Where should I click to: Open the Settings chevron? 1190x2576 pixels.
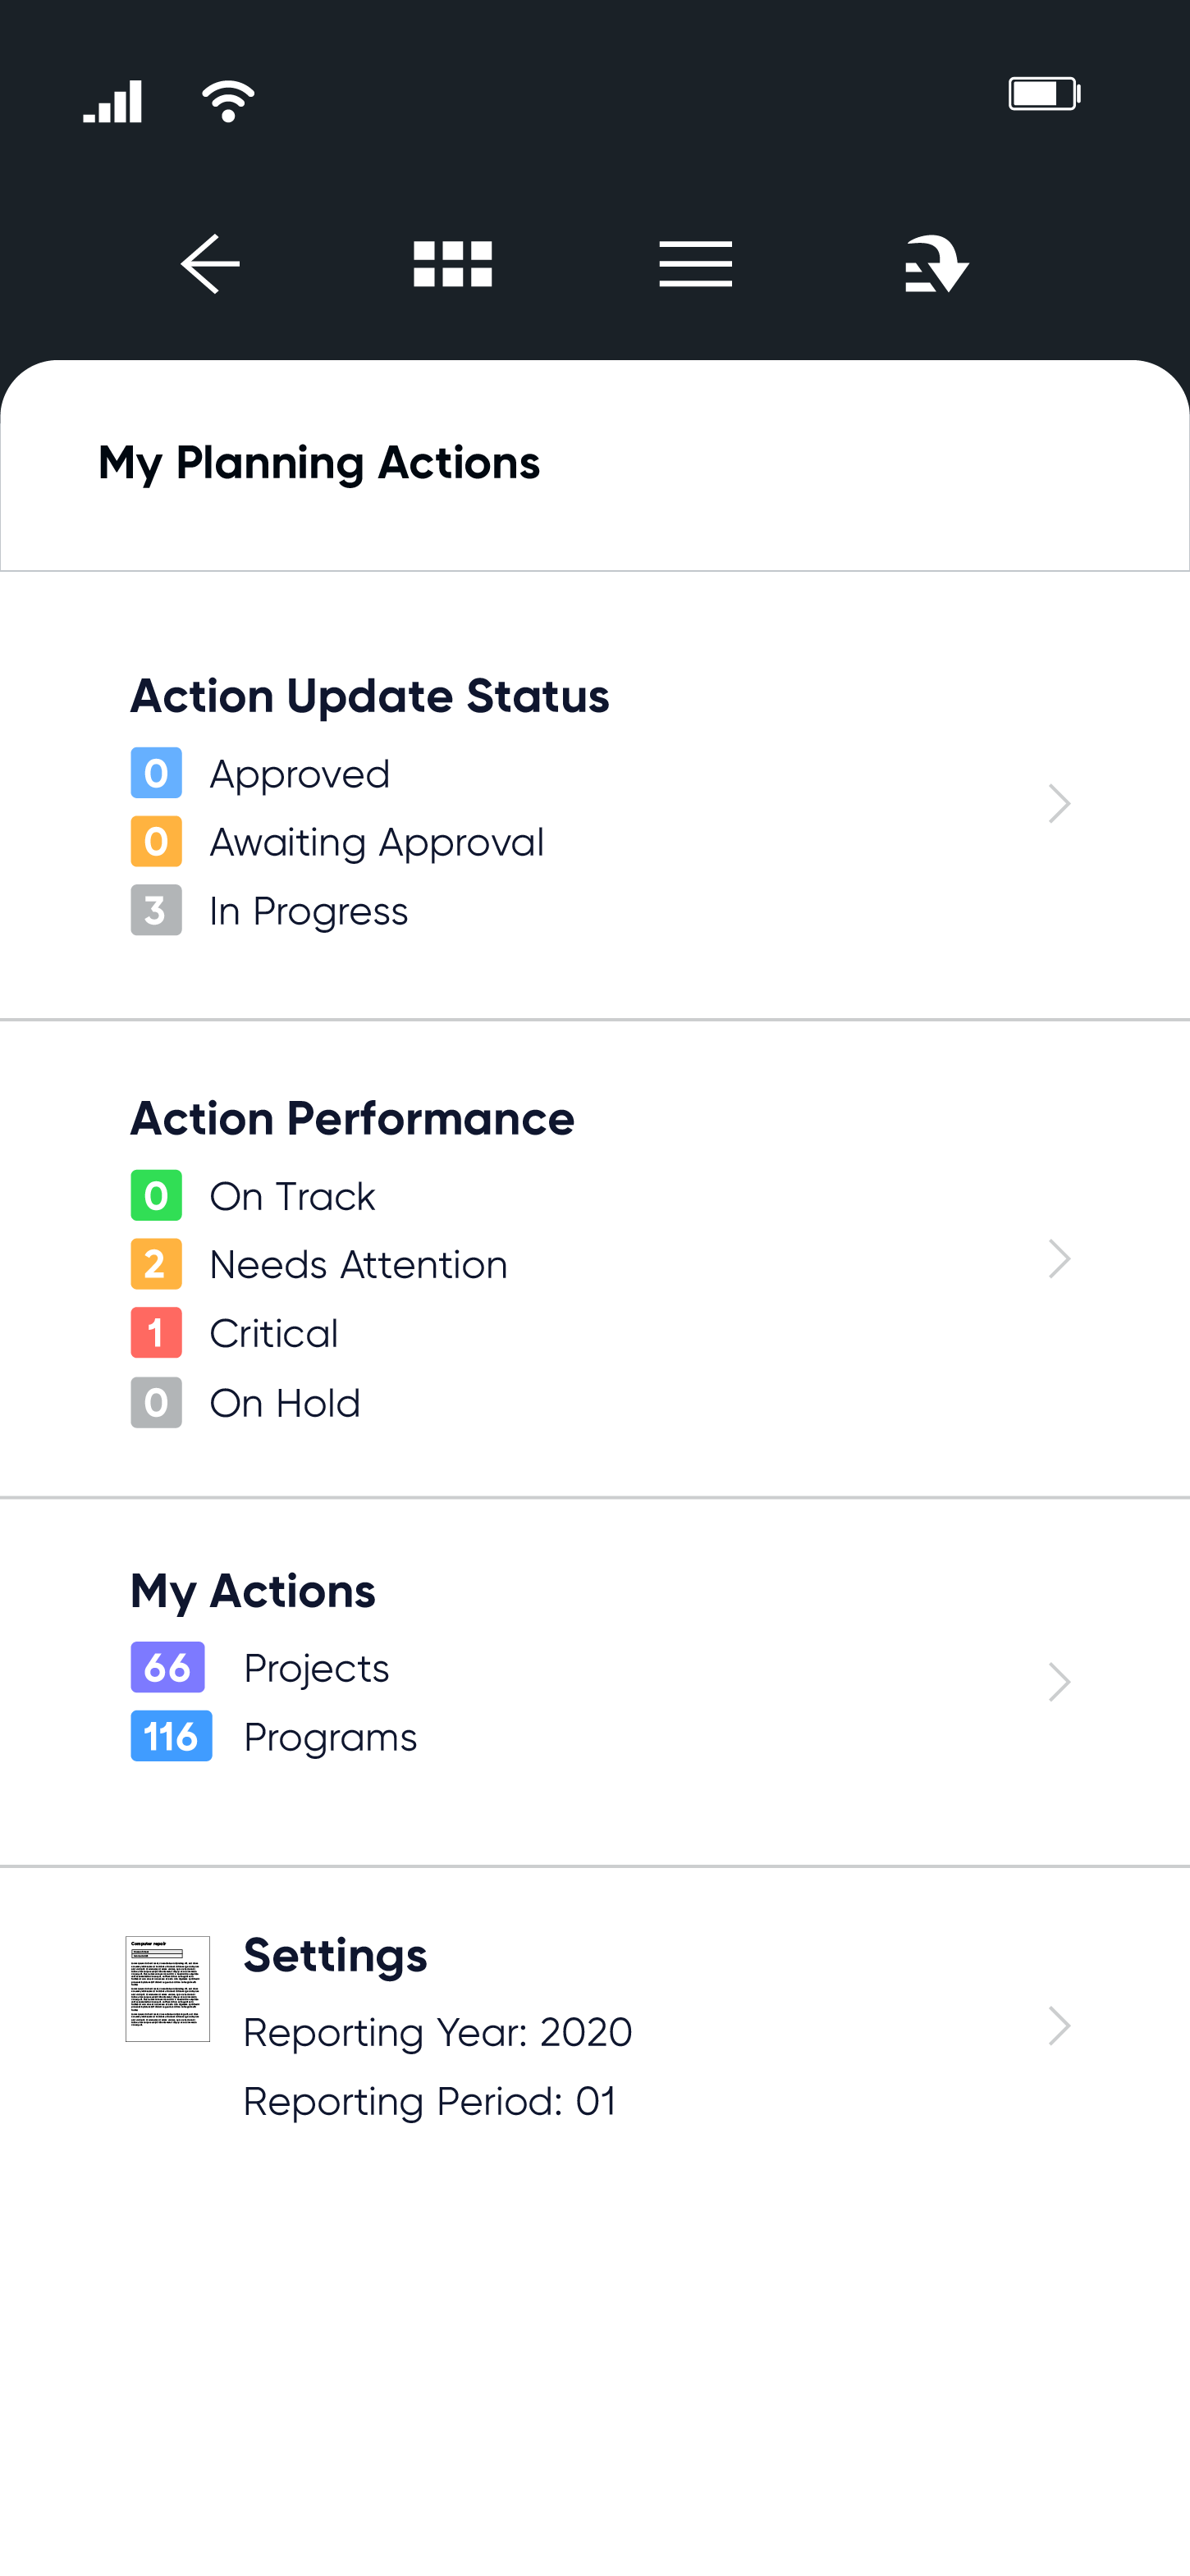pyautogui.click(x=1059, y=2026)
